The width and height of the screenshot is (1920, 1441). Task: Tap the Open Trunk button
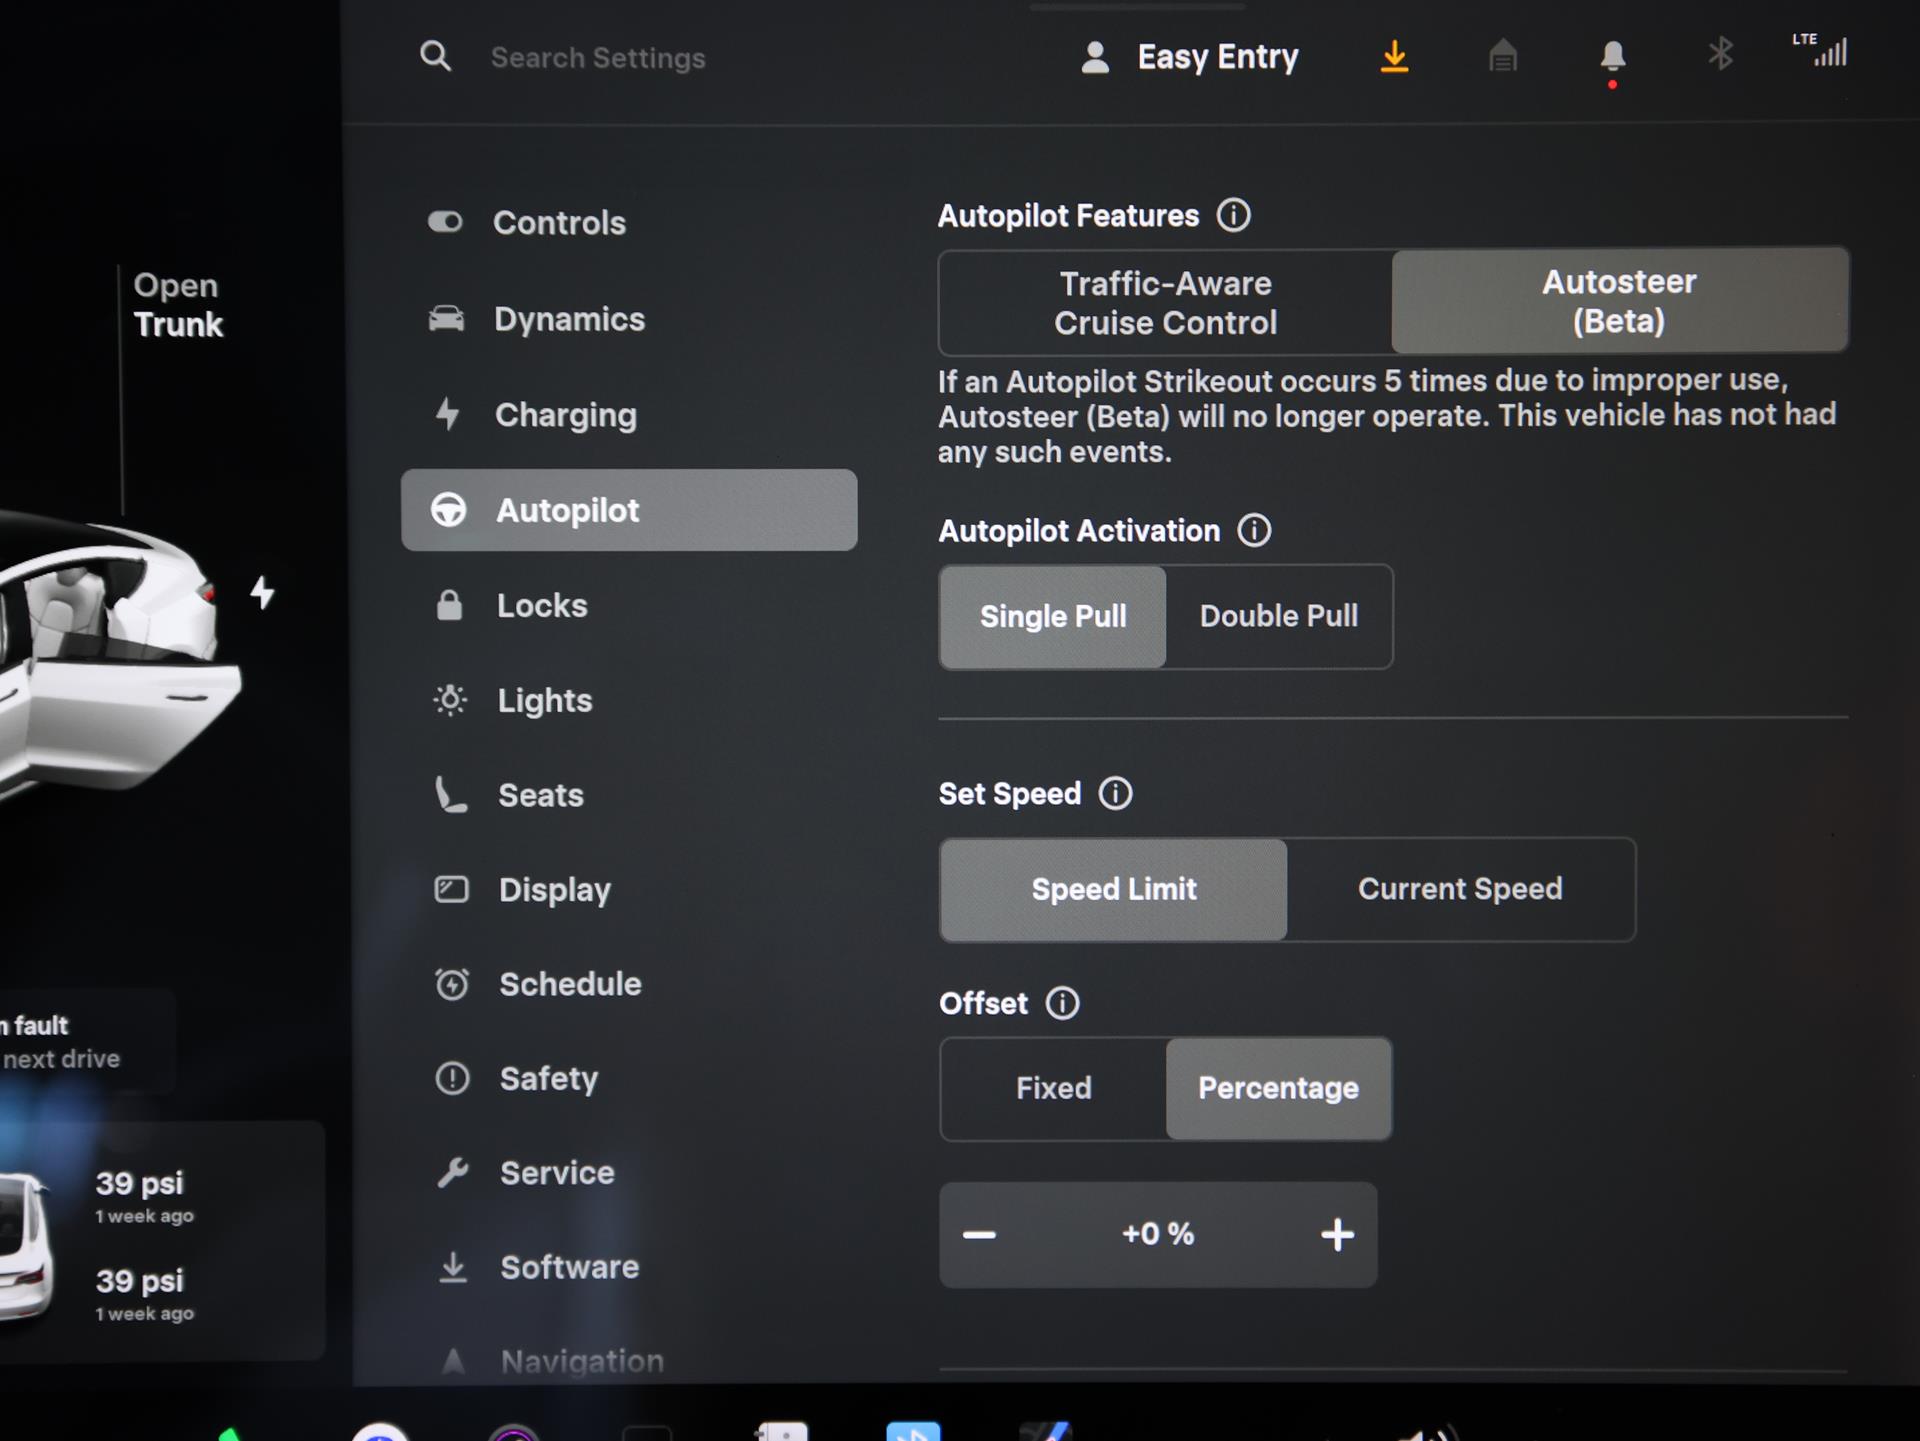178,305
